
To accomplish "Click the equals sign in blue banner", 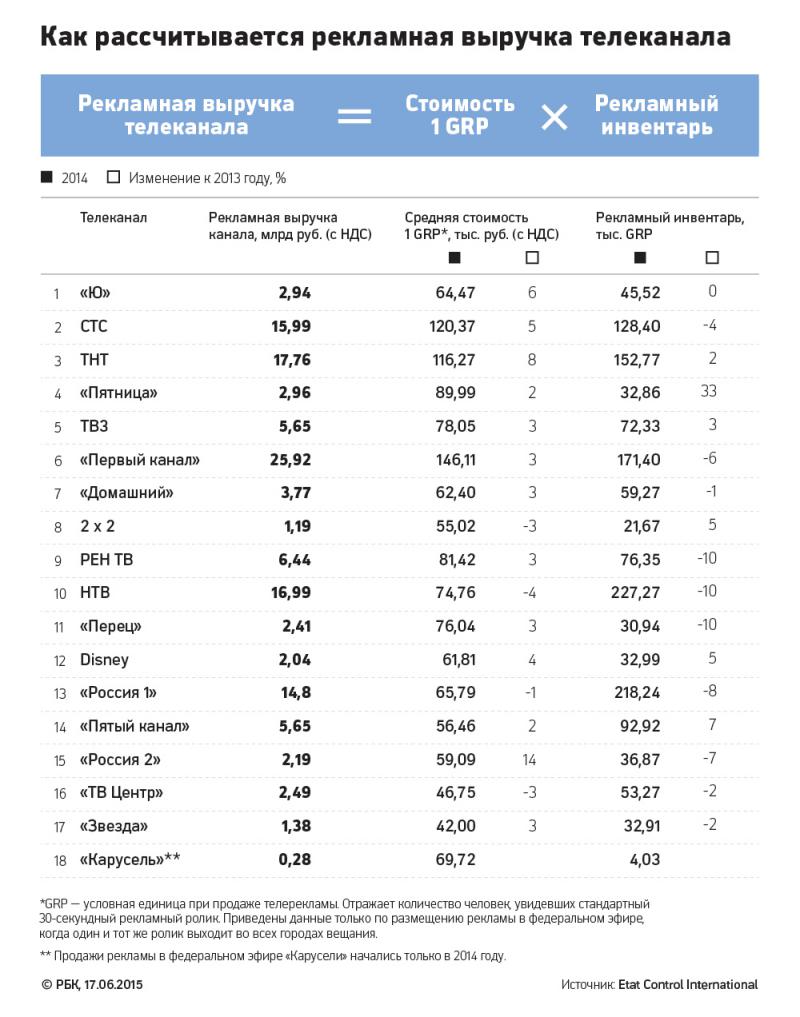I will tap(354, 116).
